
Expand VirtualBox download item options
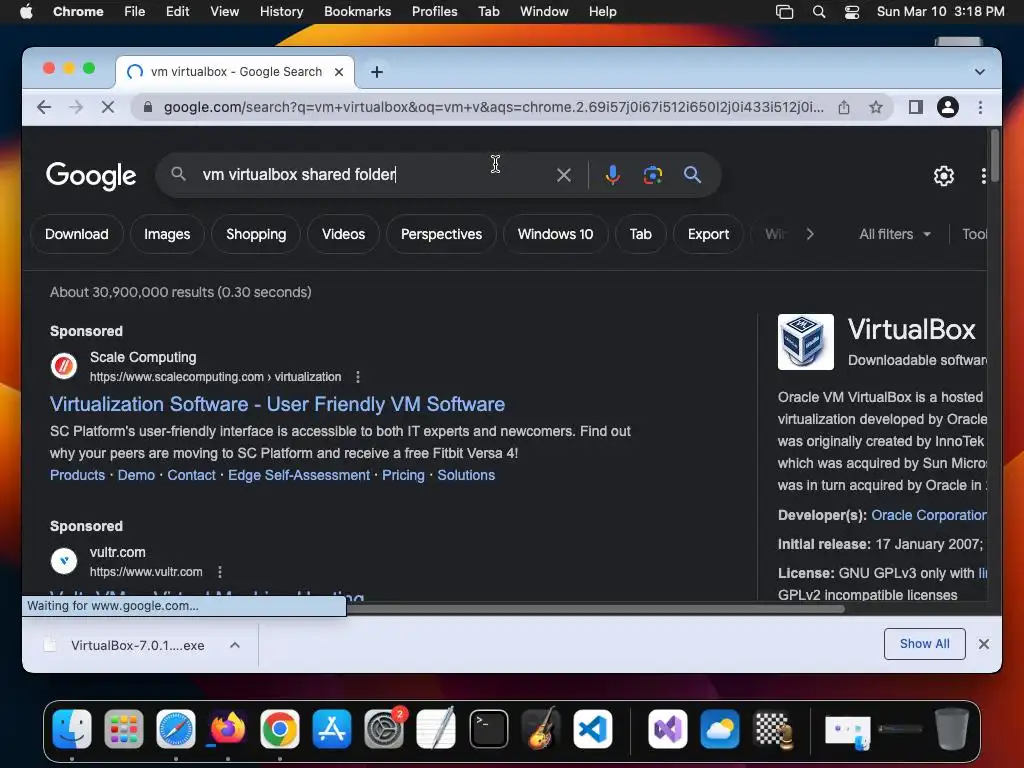pos(235,645)
